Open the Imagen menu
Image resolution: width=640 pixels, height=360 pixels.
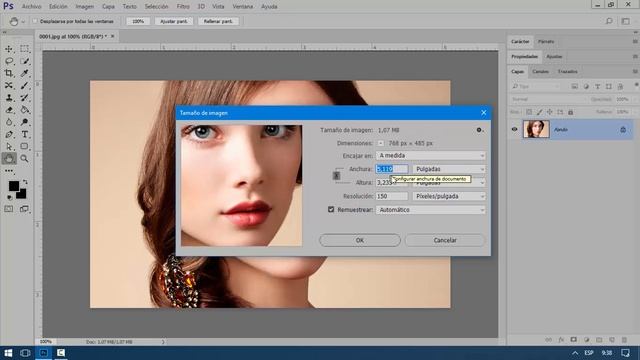[x=84, y=7]
